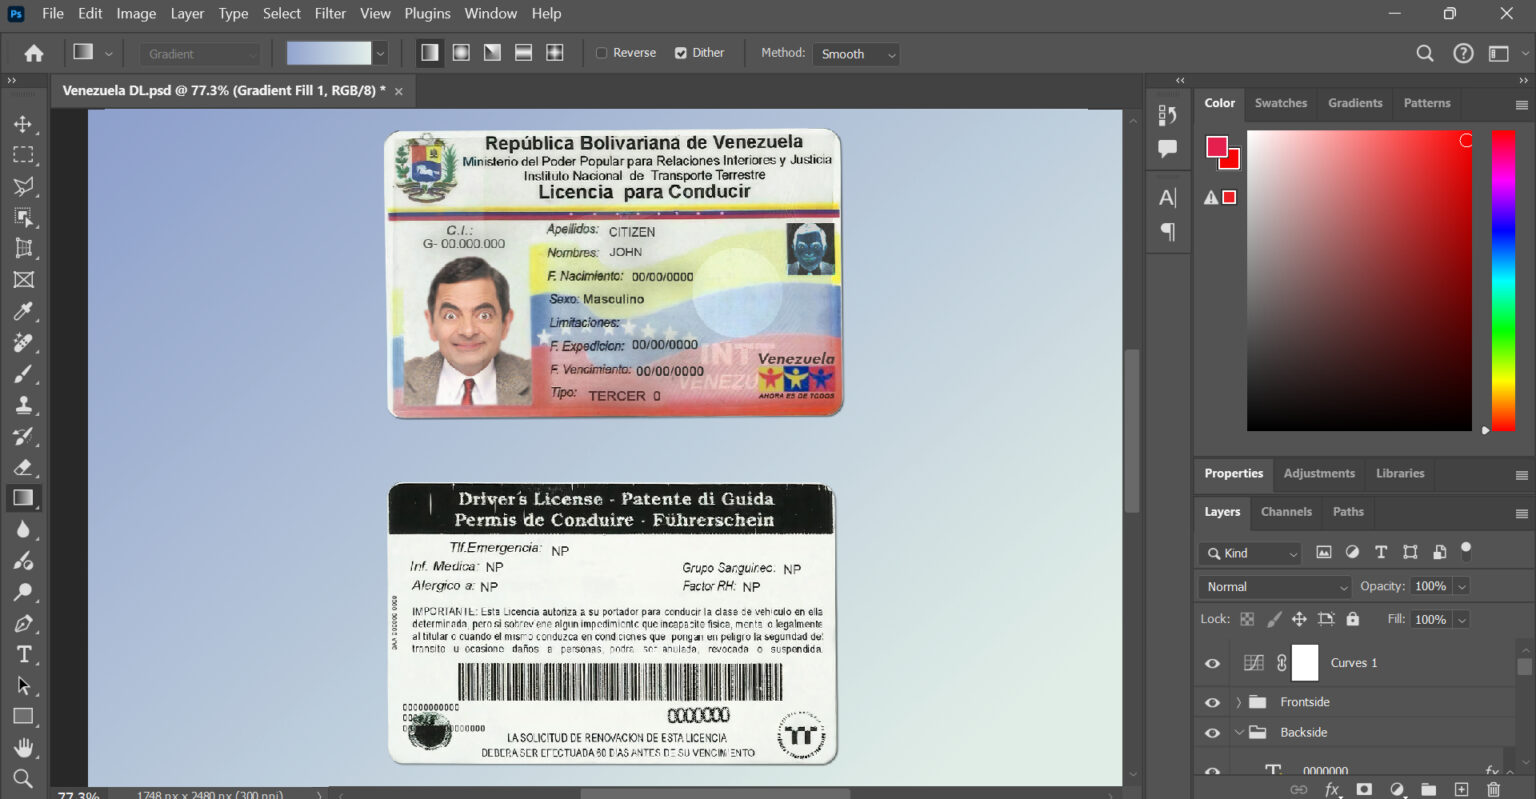Delete layer using the trash icon
Viewport: 1536px width, 799px height.
pyautogui.click(x=1494, y=790)
